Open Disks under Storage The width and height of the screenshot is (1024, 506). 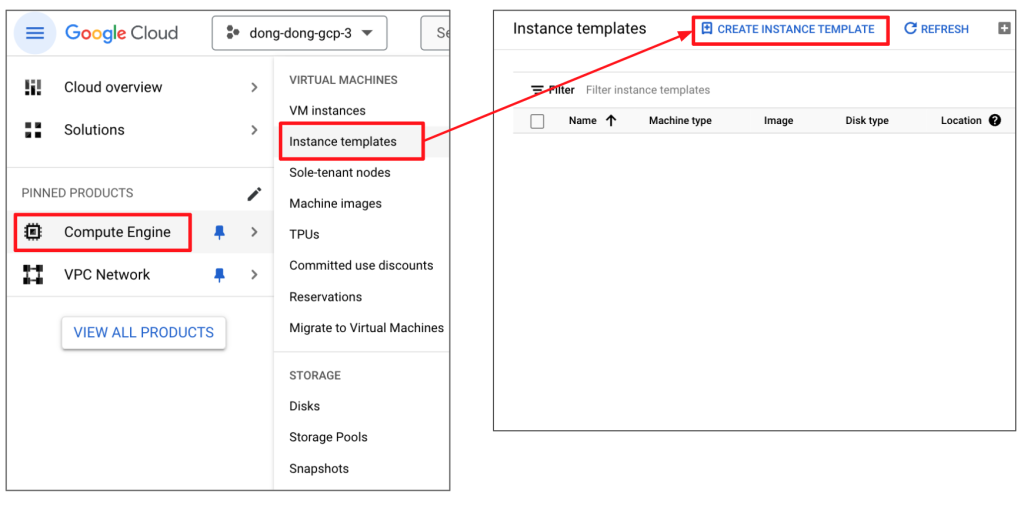tap(304, 406)
